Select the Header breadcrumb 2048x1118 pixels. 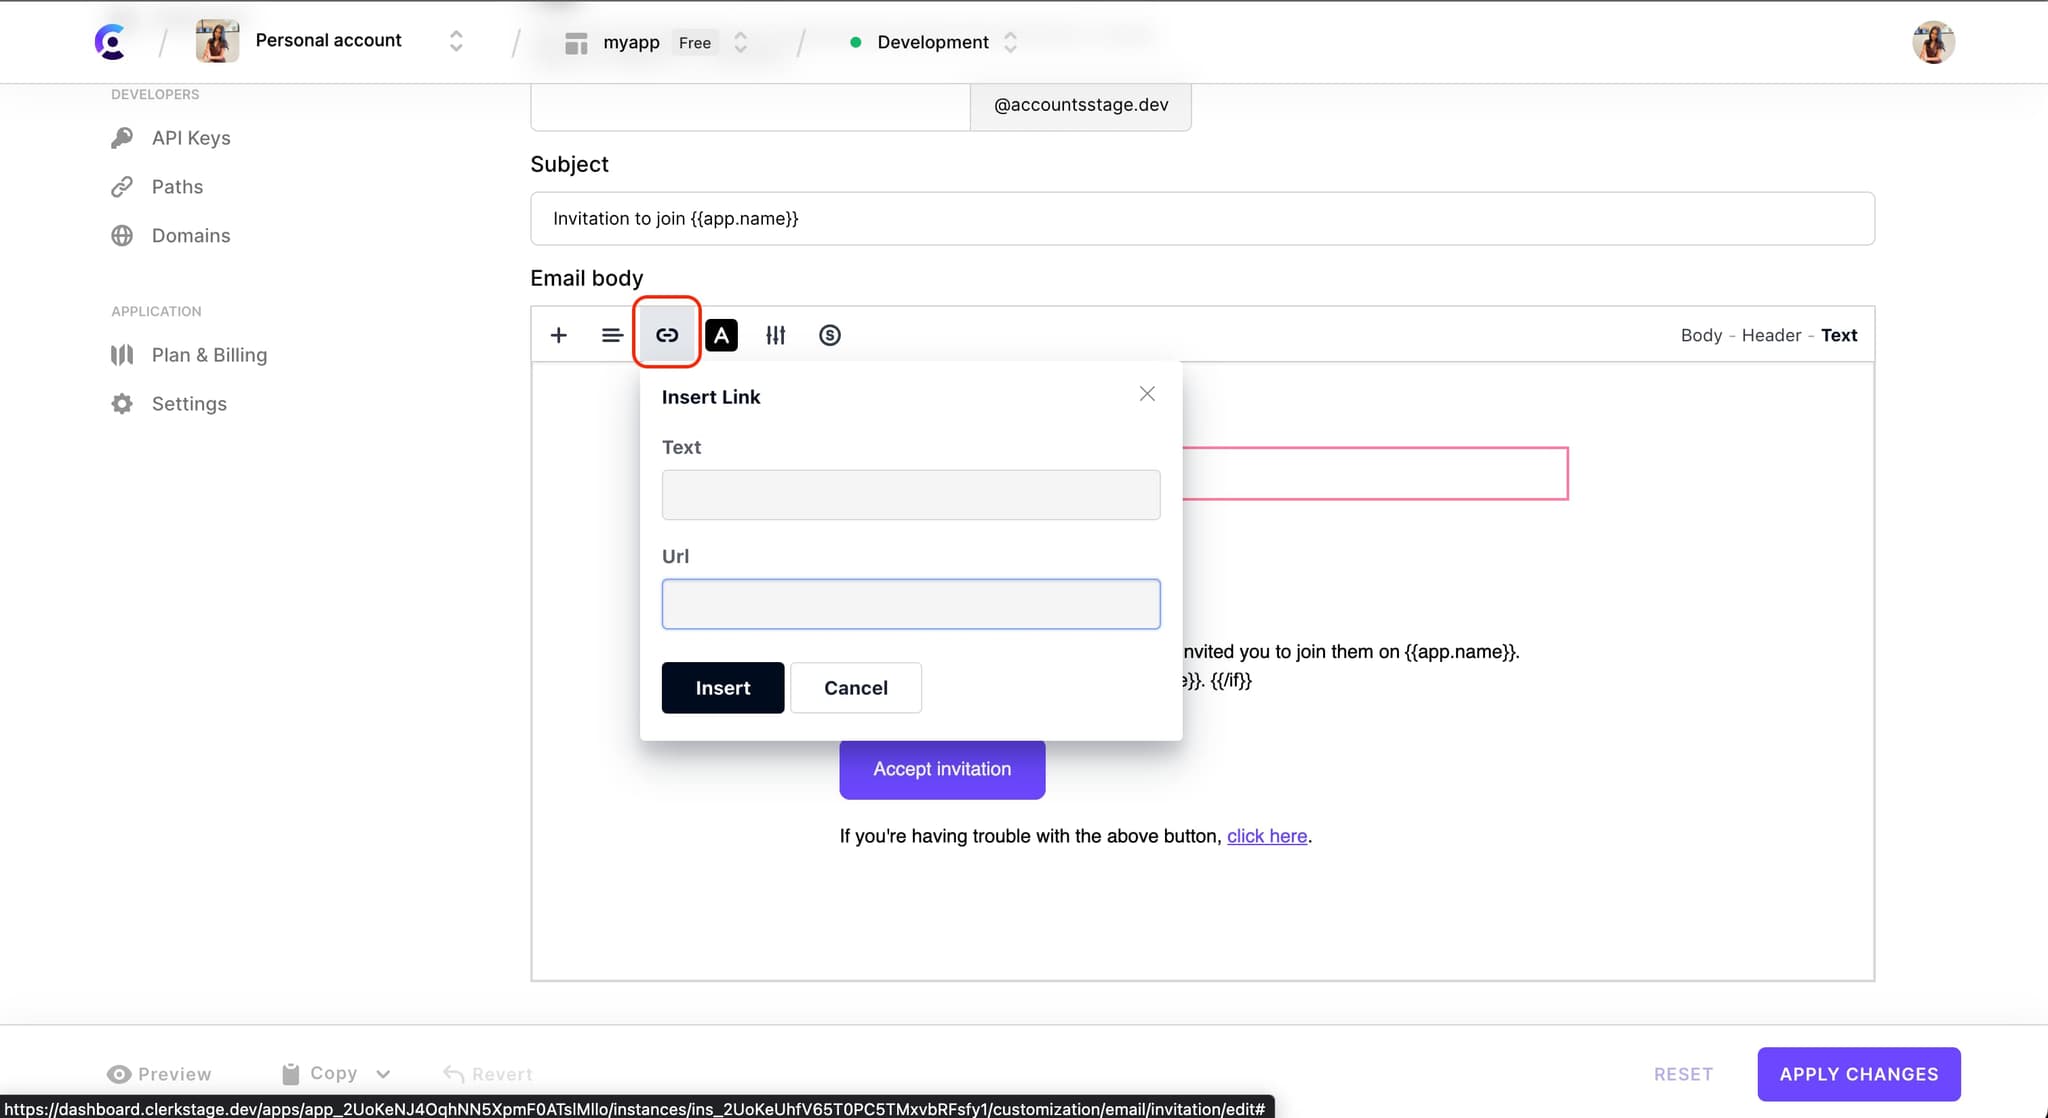click(1771, 335)
